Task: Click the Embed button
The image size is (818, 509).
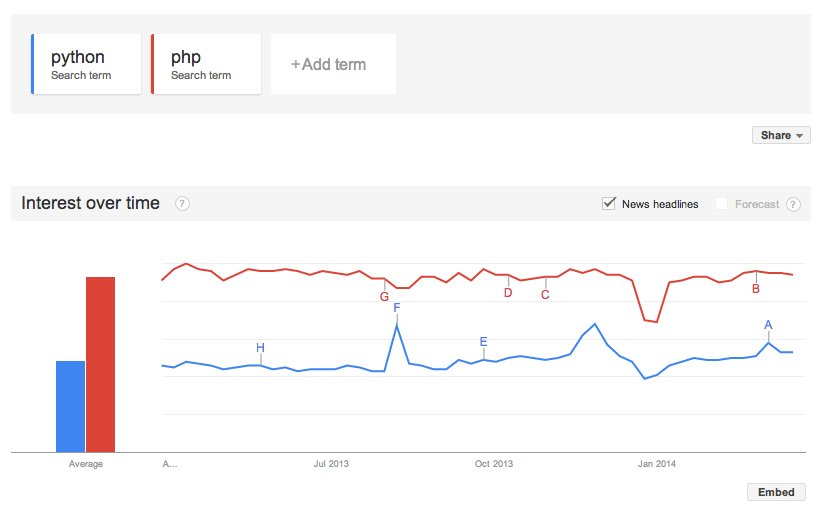Action: point(776,492)
